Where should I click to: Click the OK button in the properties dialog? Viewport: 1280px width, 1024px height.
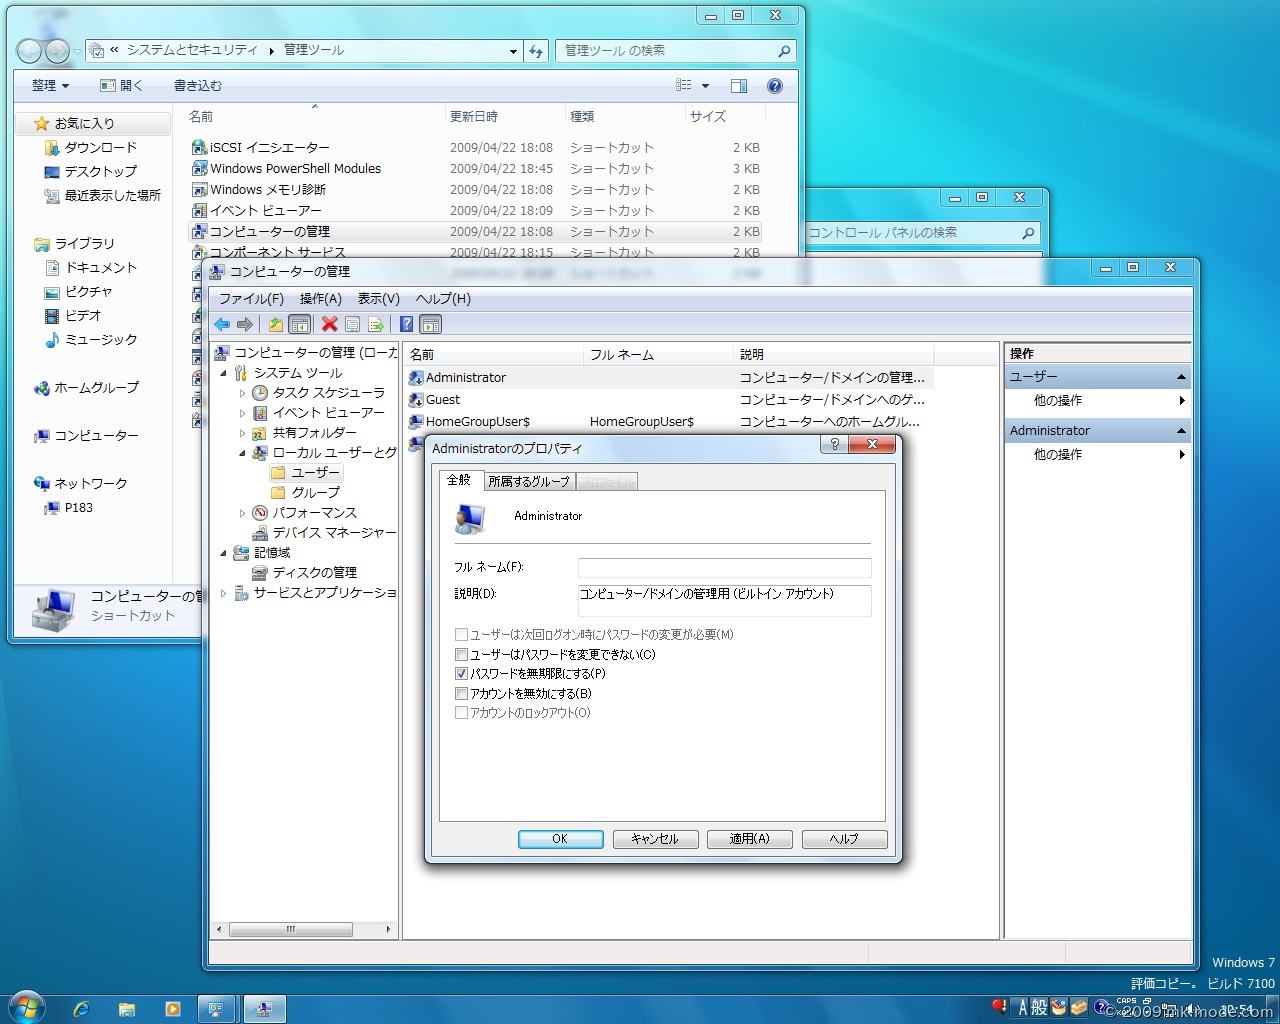coord(560,839)
